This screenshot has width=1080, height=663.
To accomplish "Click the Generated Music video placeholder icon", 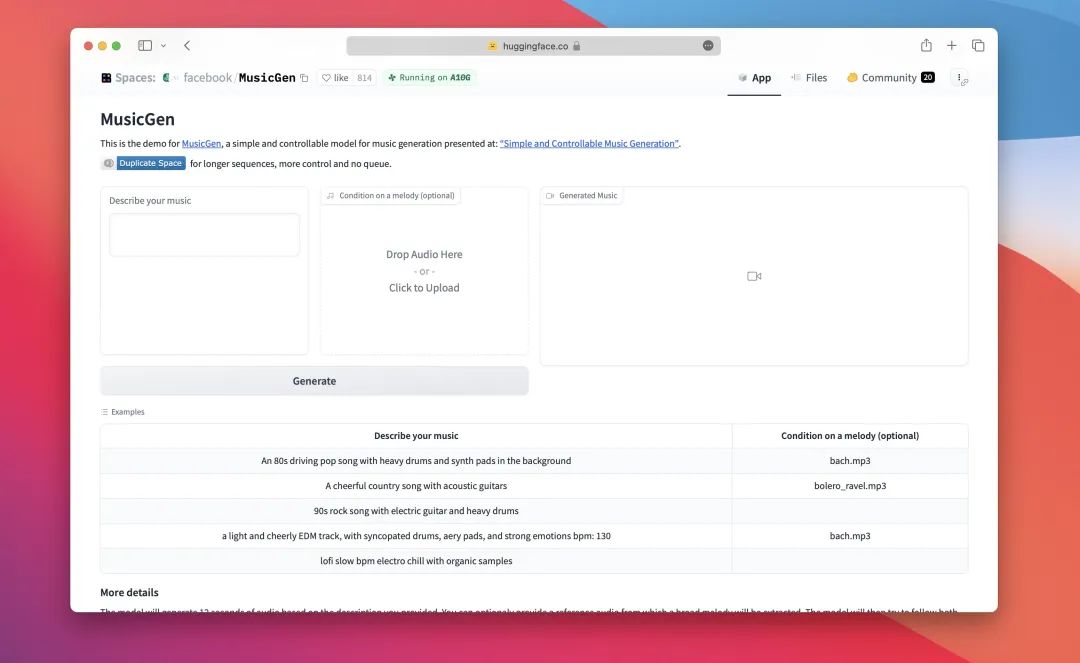I will pos(754,276).
